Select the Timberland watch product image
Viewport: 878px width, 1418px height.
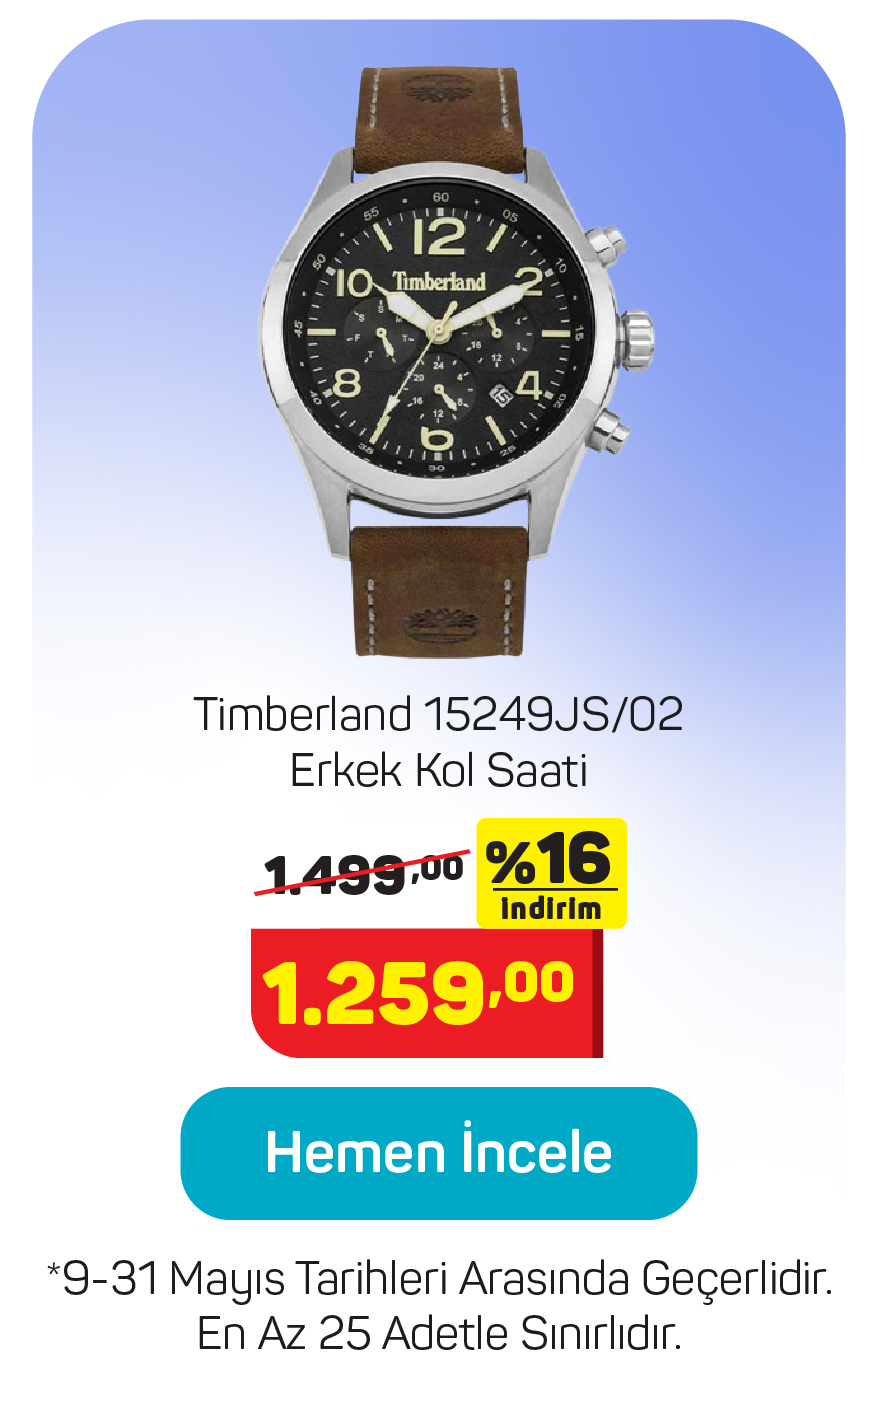click(458, 362)
